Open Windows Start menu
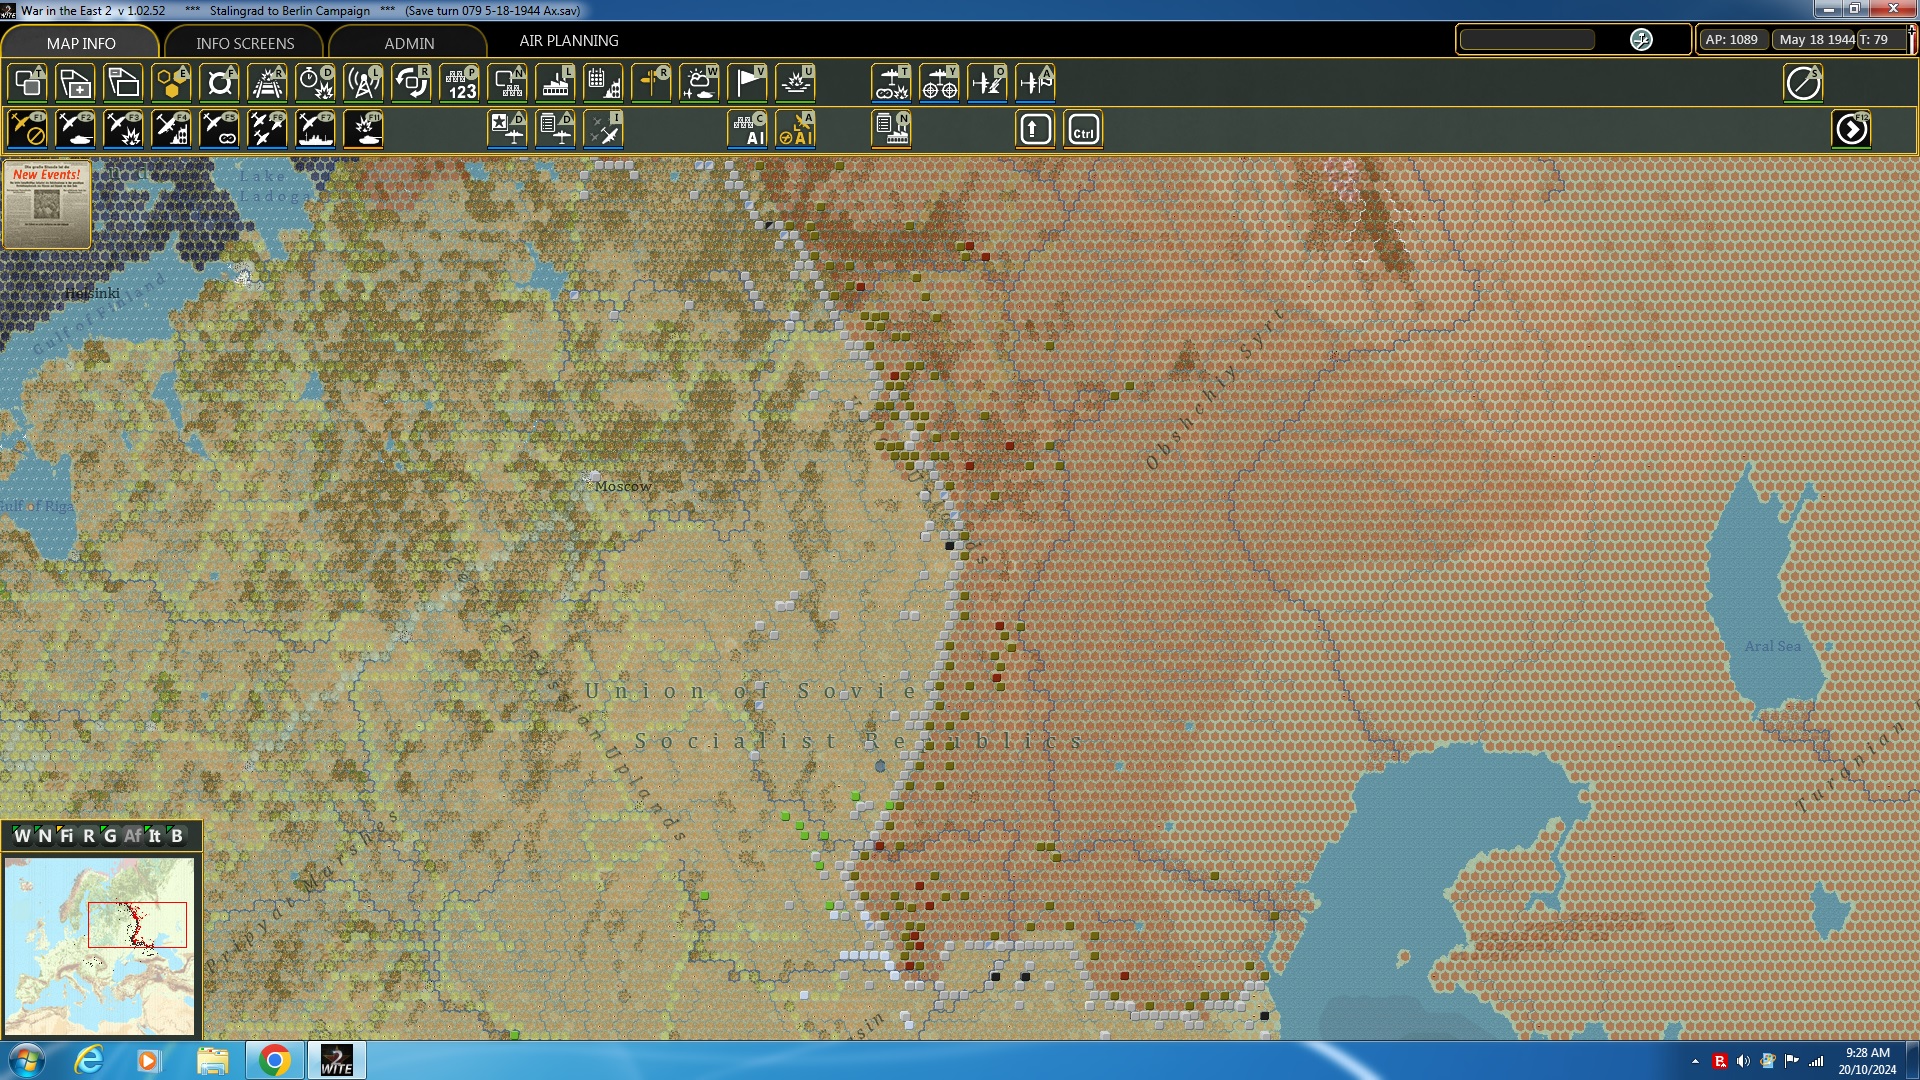This screenshot has height=1080, width=1920. click(26, 1060)
